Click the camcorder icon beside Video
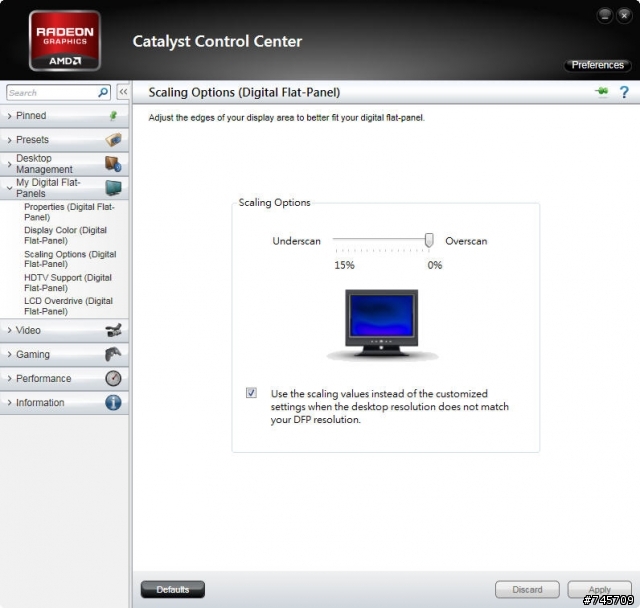Image resolution: width=640 pixels, height=608 pixels. pyautogui.click(x=113, y=330)
